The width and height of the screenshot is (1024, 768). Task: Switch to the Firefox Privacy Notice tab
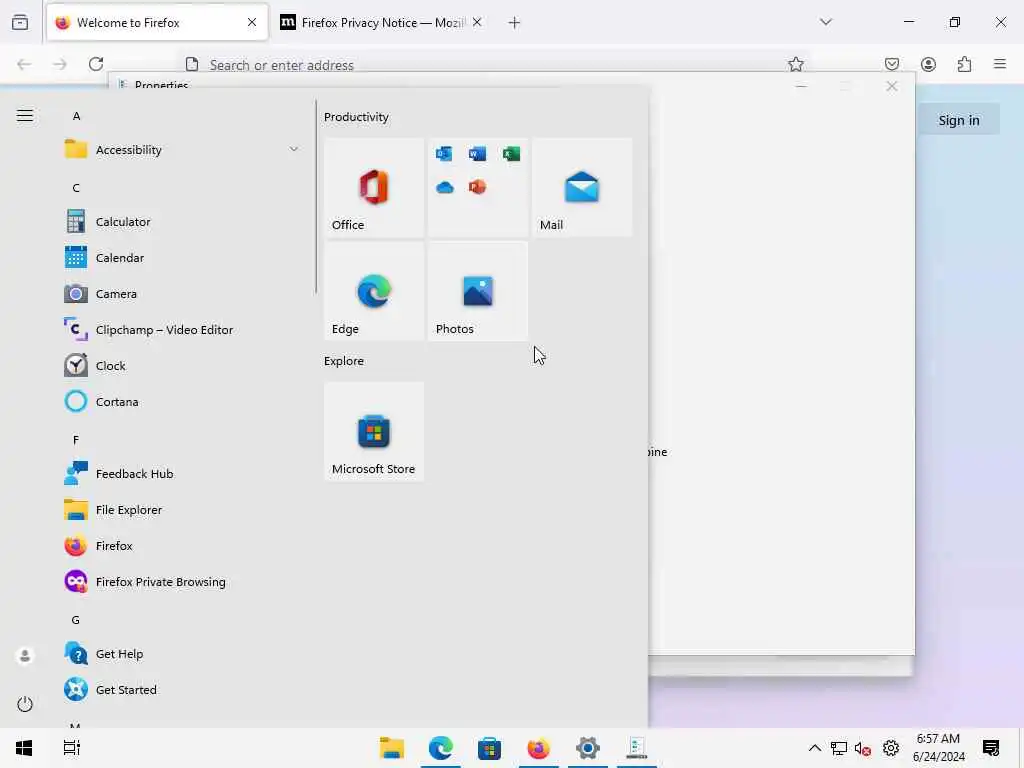(381, 23)
